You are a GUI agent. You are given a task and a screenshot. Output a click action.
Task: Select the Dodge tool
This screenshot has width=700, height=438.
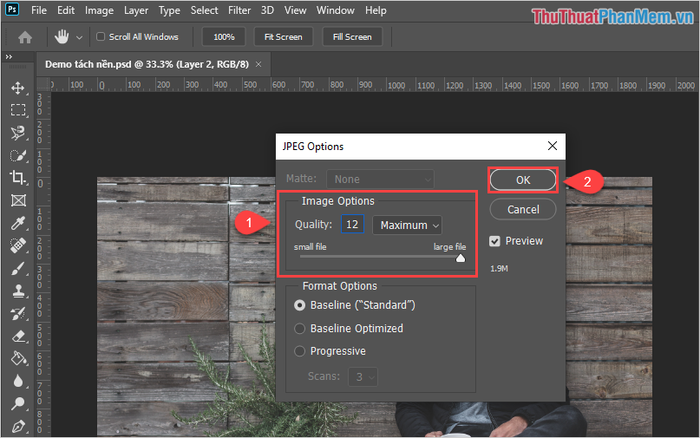coord(18,404)
